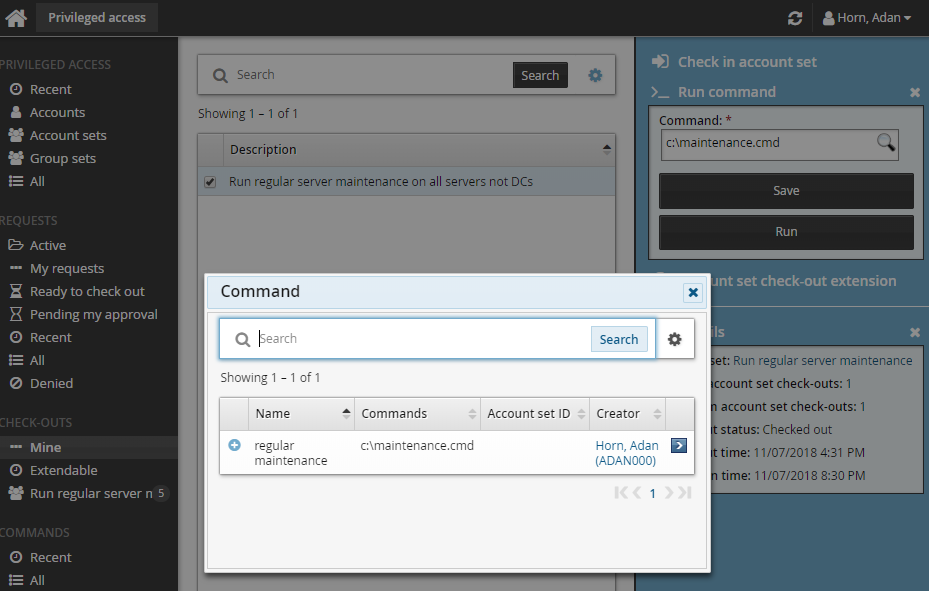
Task: Click the home icon in top bar
Action: (16, 18)
